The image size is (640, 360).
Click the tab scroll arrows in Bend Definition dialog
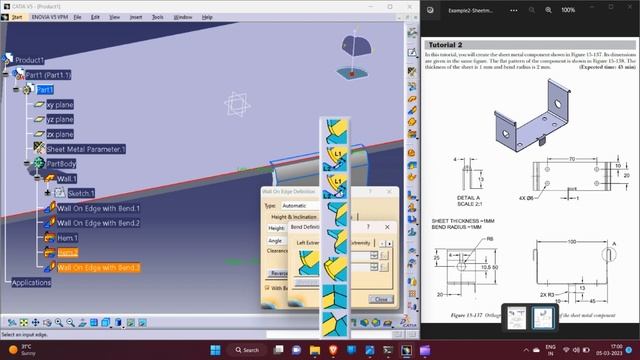click(386, 243)
